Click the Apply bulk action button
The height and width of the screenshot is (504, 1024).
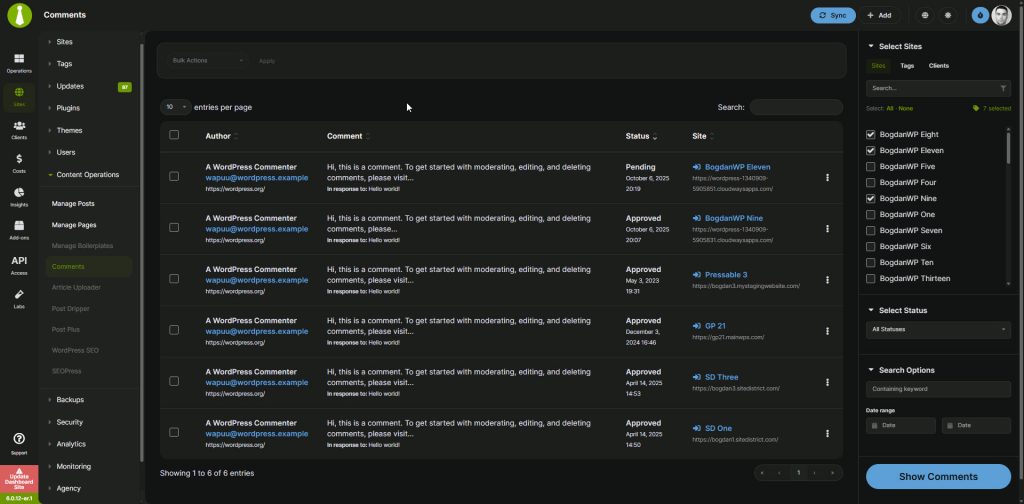coord(266,61)
